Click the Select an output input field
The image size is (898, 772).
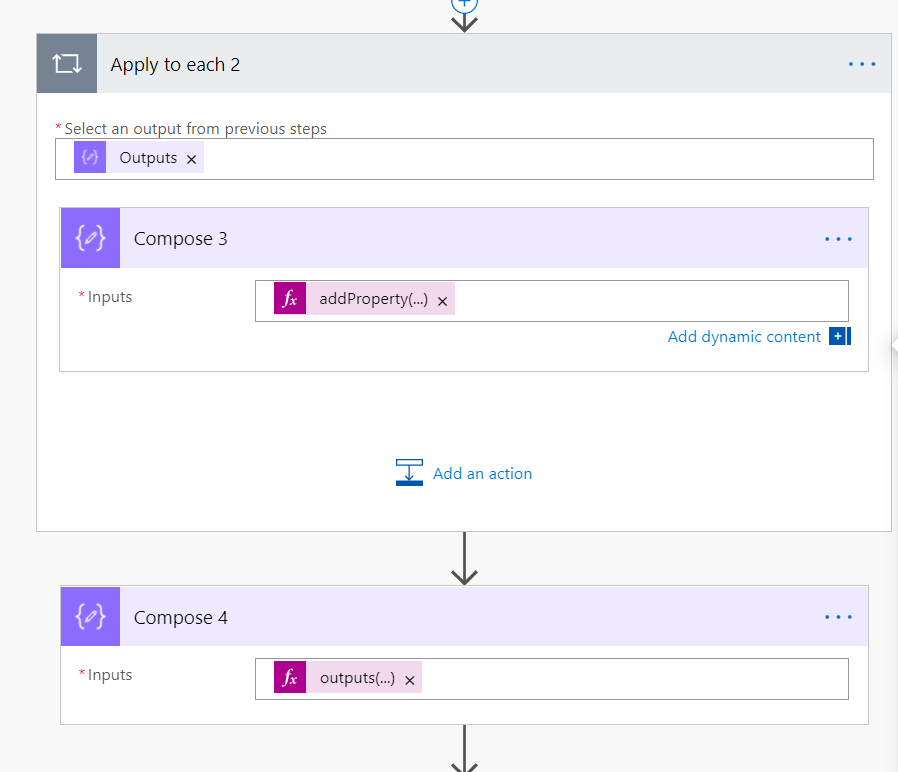[464, 159]
